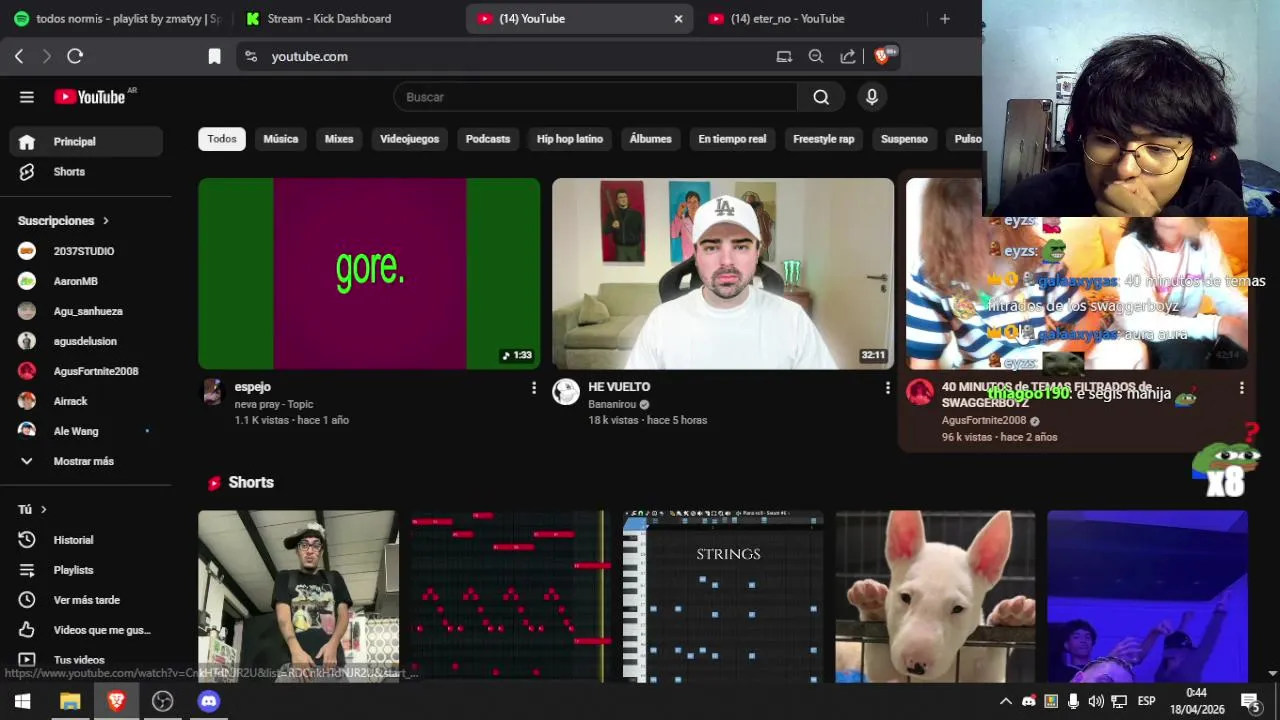Viewport: 1280px width, 720px height.
Task: Filter by the Música chip
Action: coord(281,139)
